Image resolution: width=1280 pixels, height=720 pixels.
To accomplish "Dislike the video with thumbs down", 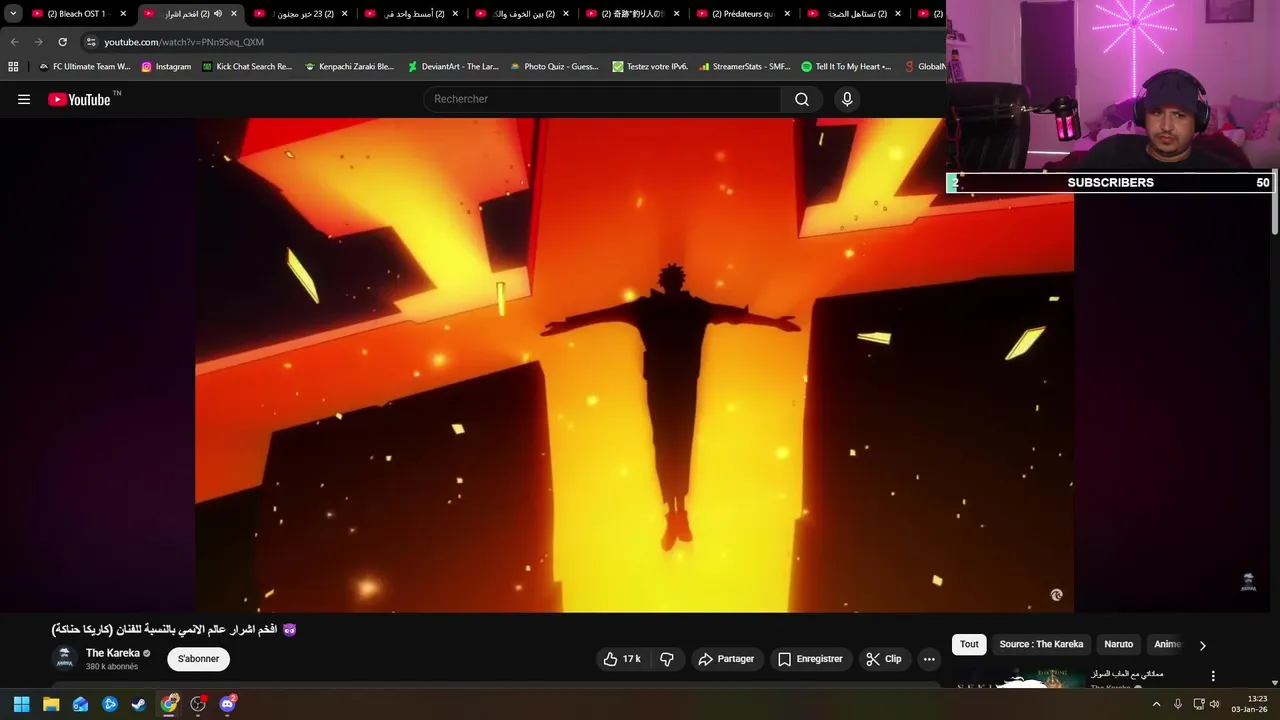I will (667, 659).
